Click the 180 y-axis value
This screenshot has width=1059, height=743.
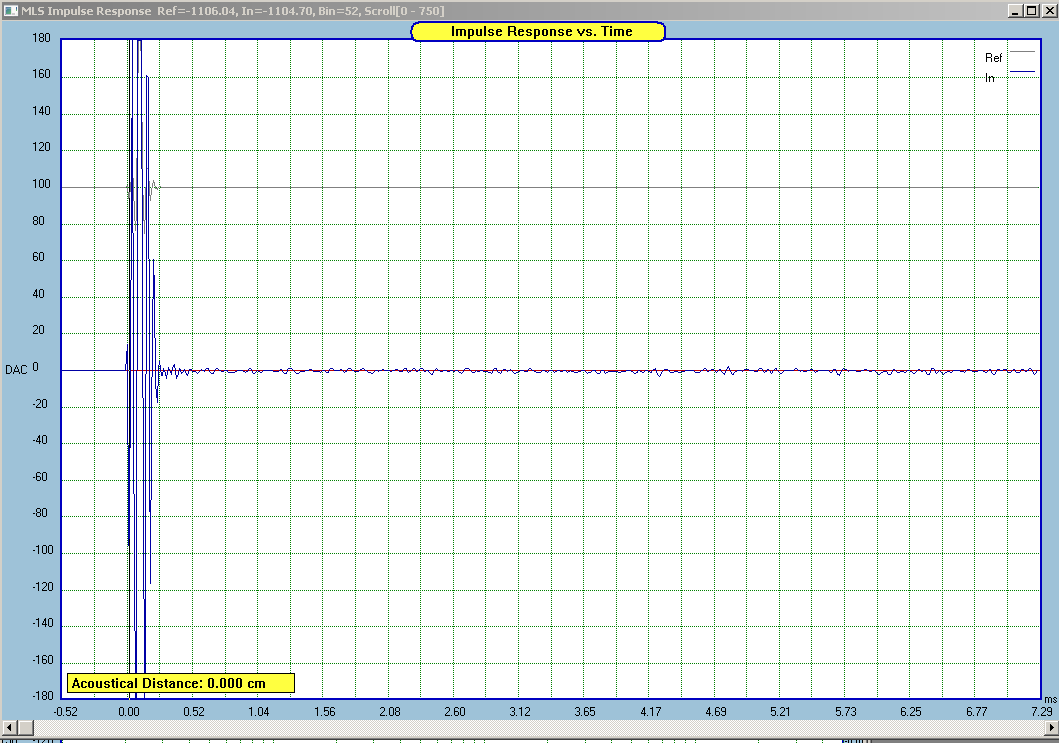41,38
